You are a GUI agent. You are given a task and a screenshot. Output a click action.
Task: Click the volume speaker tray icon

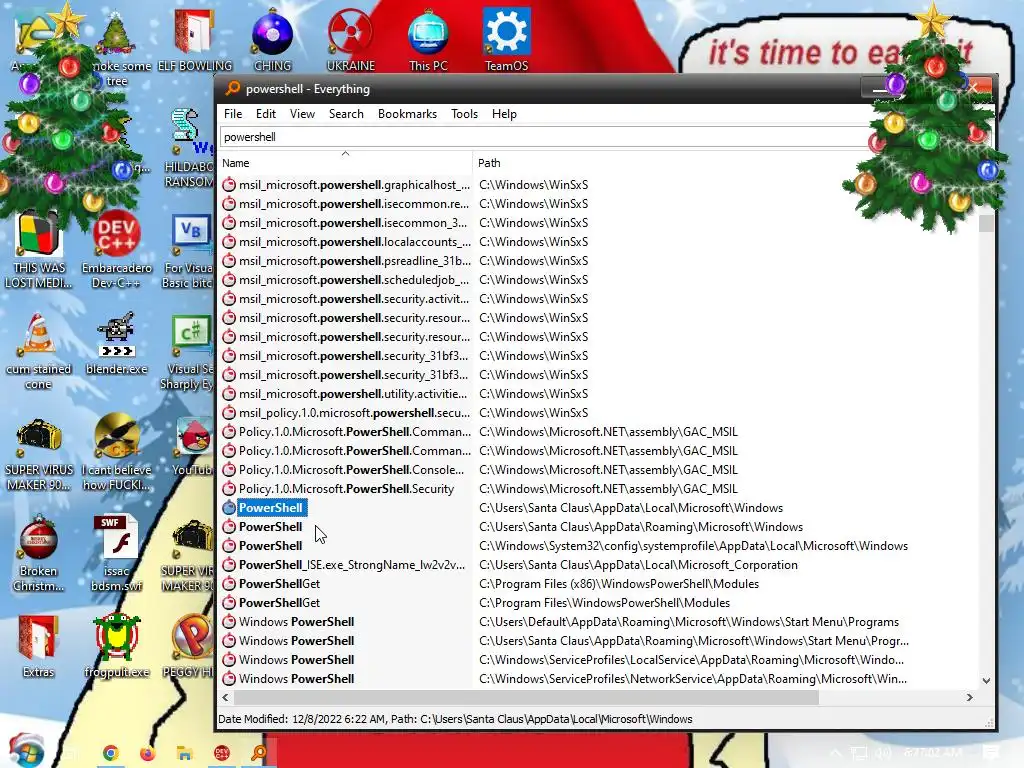(884, 754)
